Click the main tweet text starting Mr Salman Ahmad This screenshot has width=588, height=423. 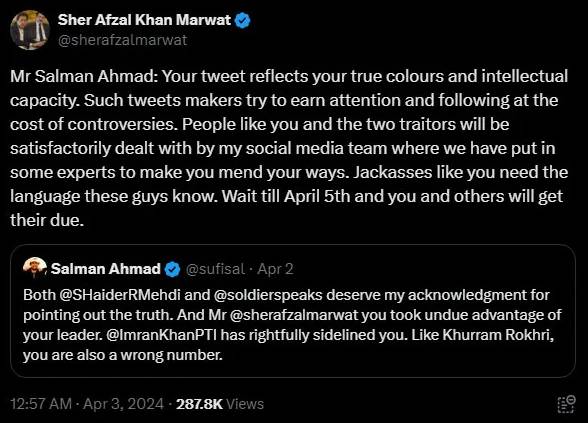coord(289,148)
